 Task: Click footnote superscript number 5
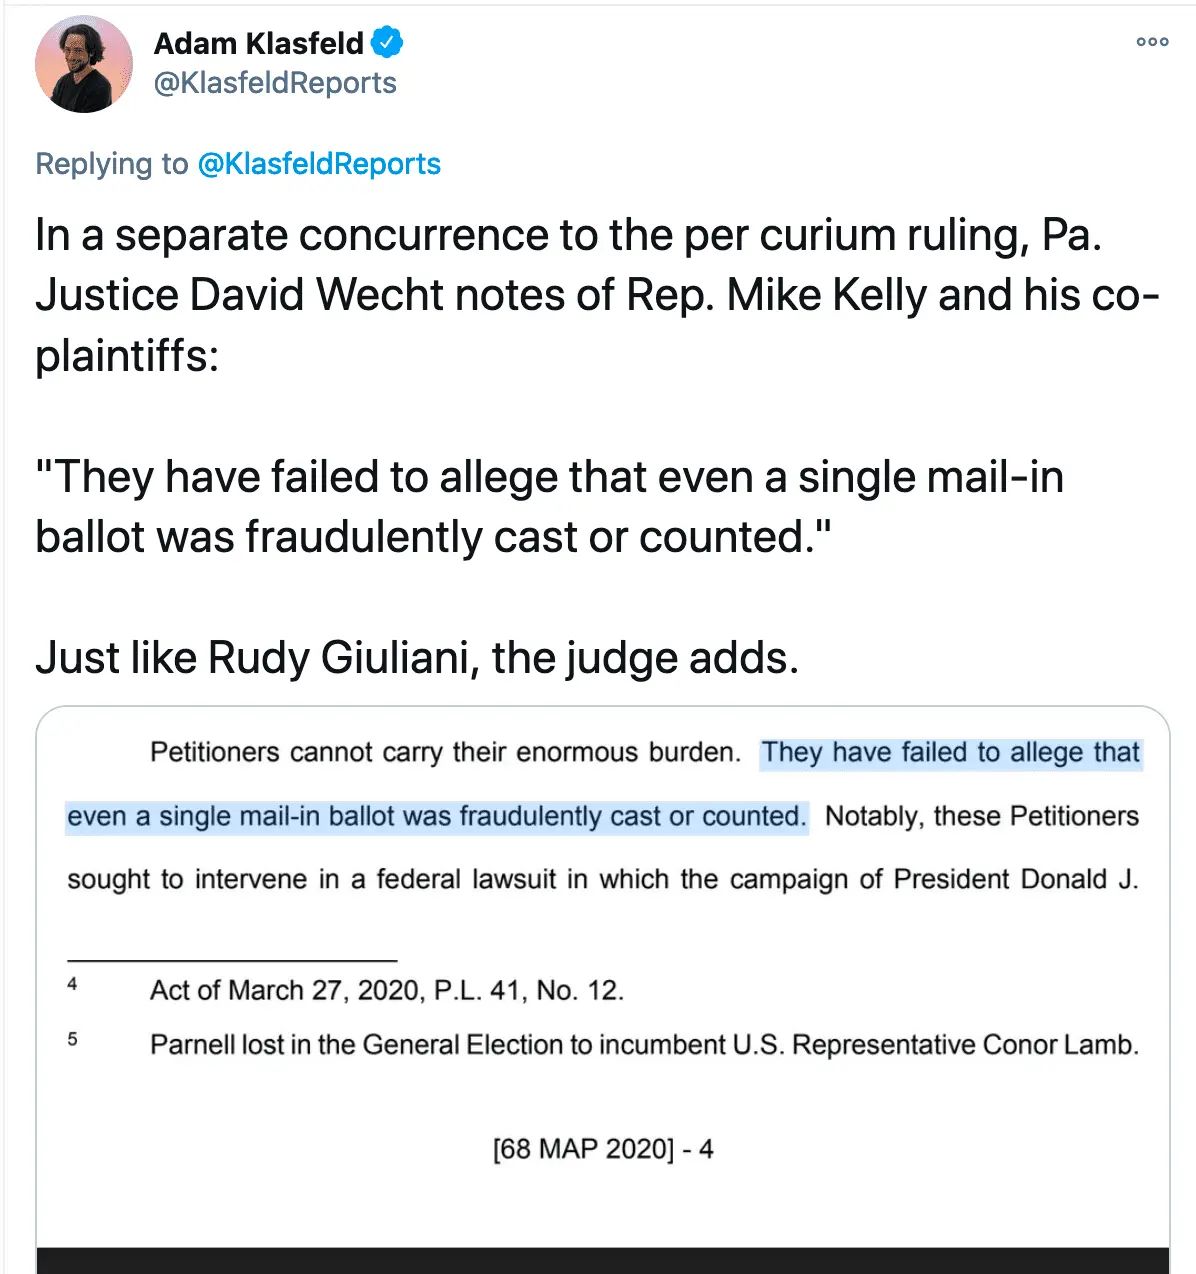(x=72, y=1039)
